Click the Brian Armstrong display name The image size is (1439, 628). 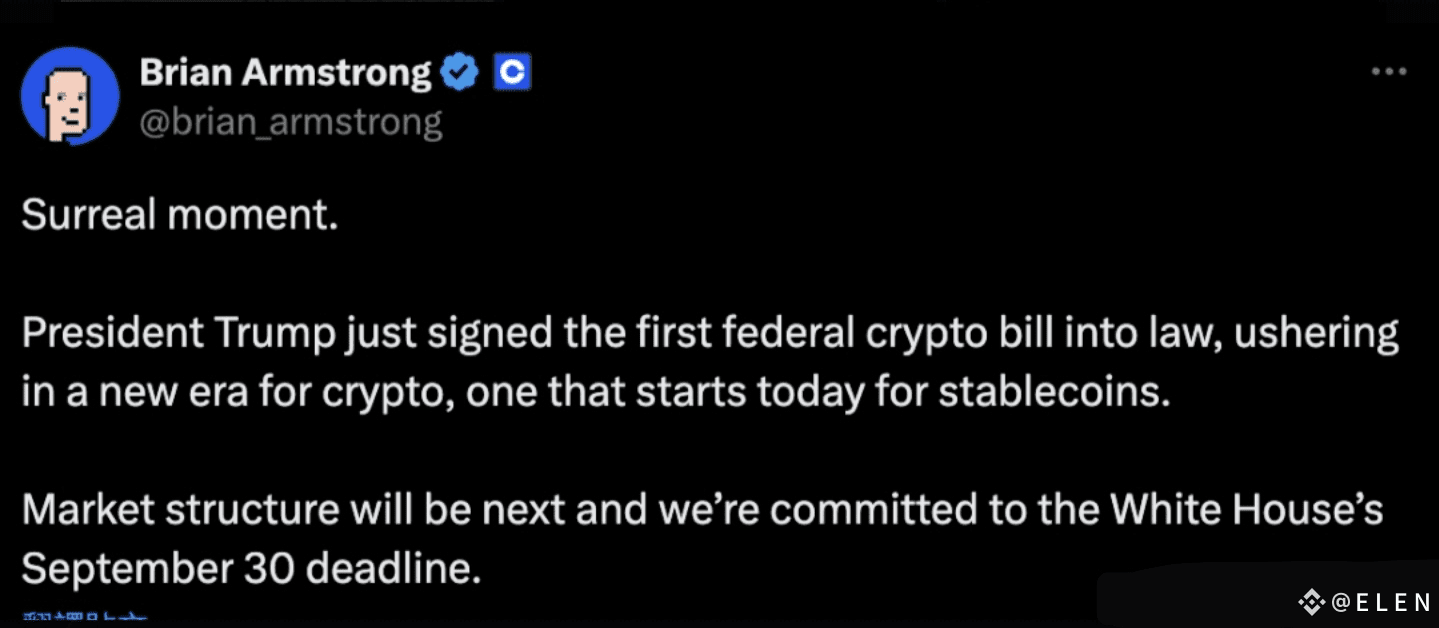click(286, 72)
